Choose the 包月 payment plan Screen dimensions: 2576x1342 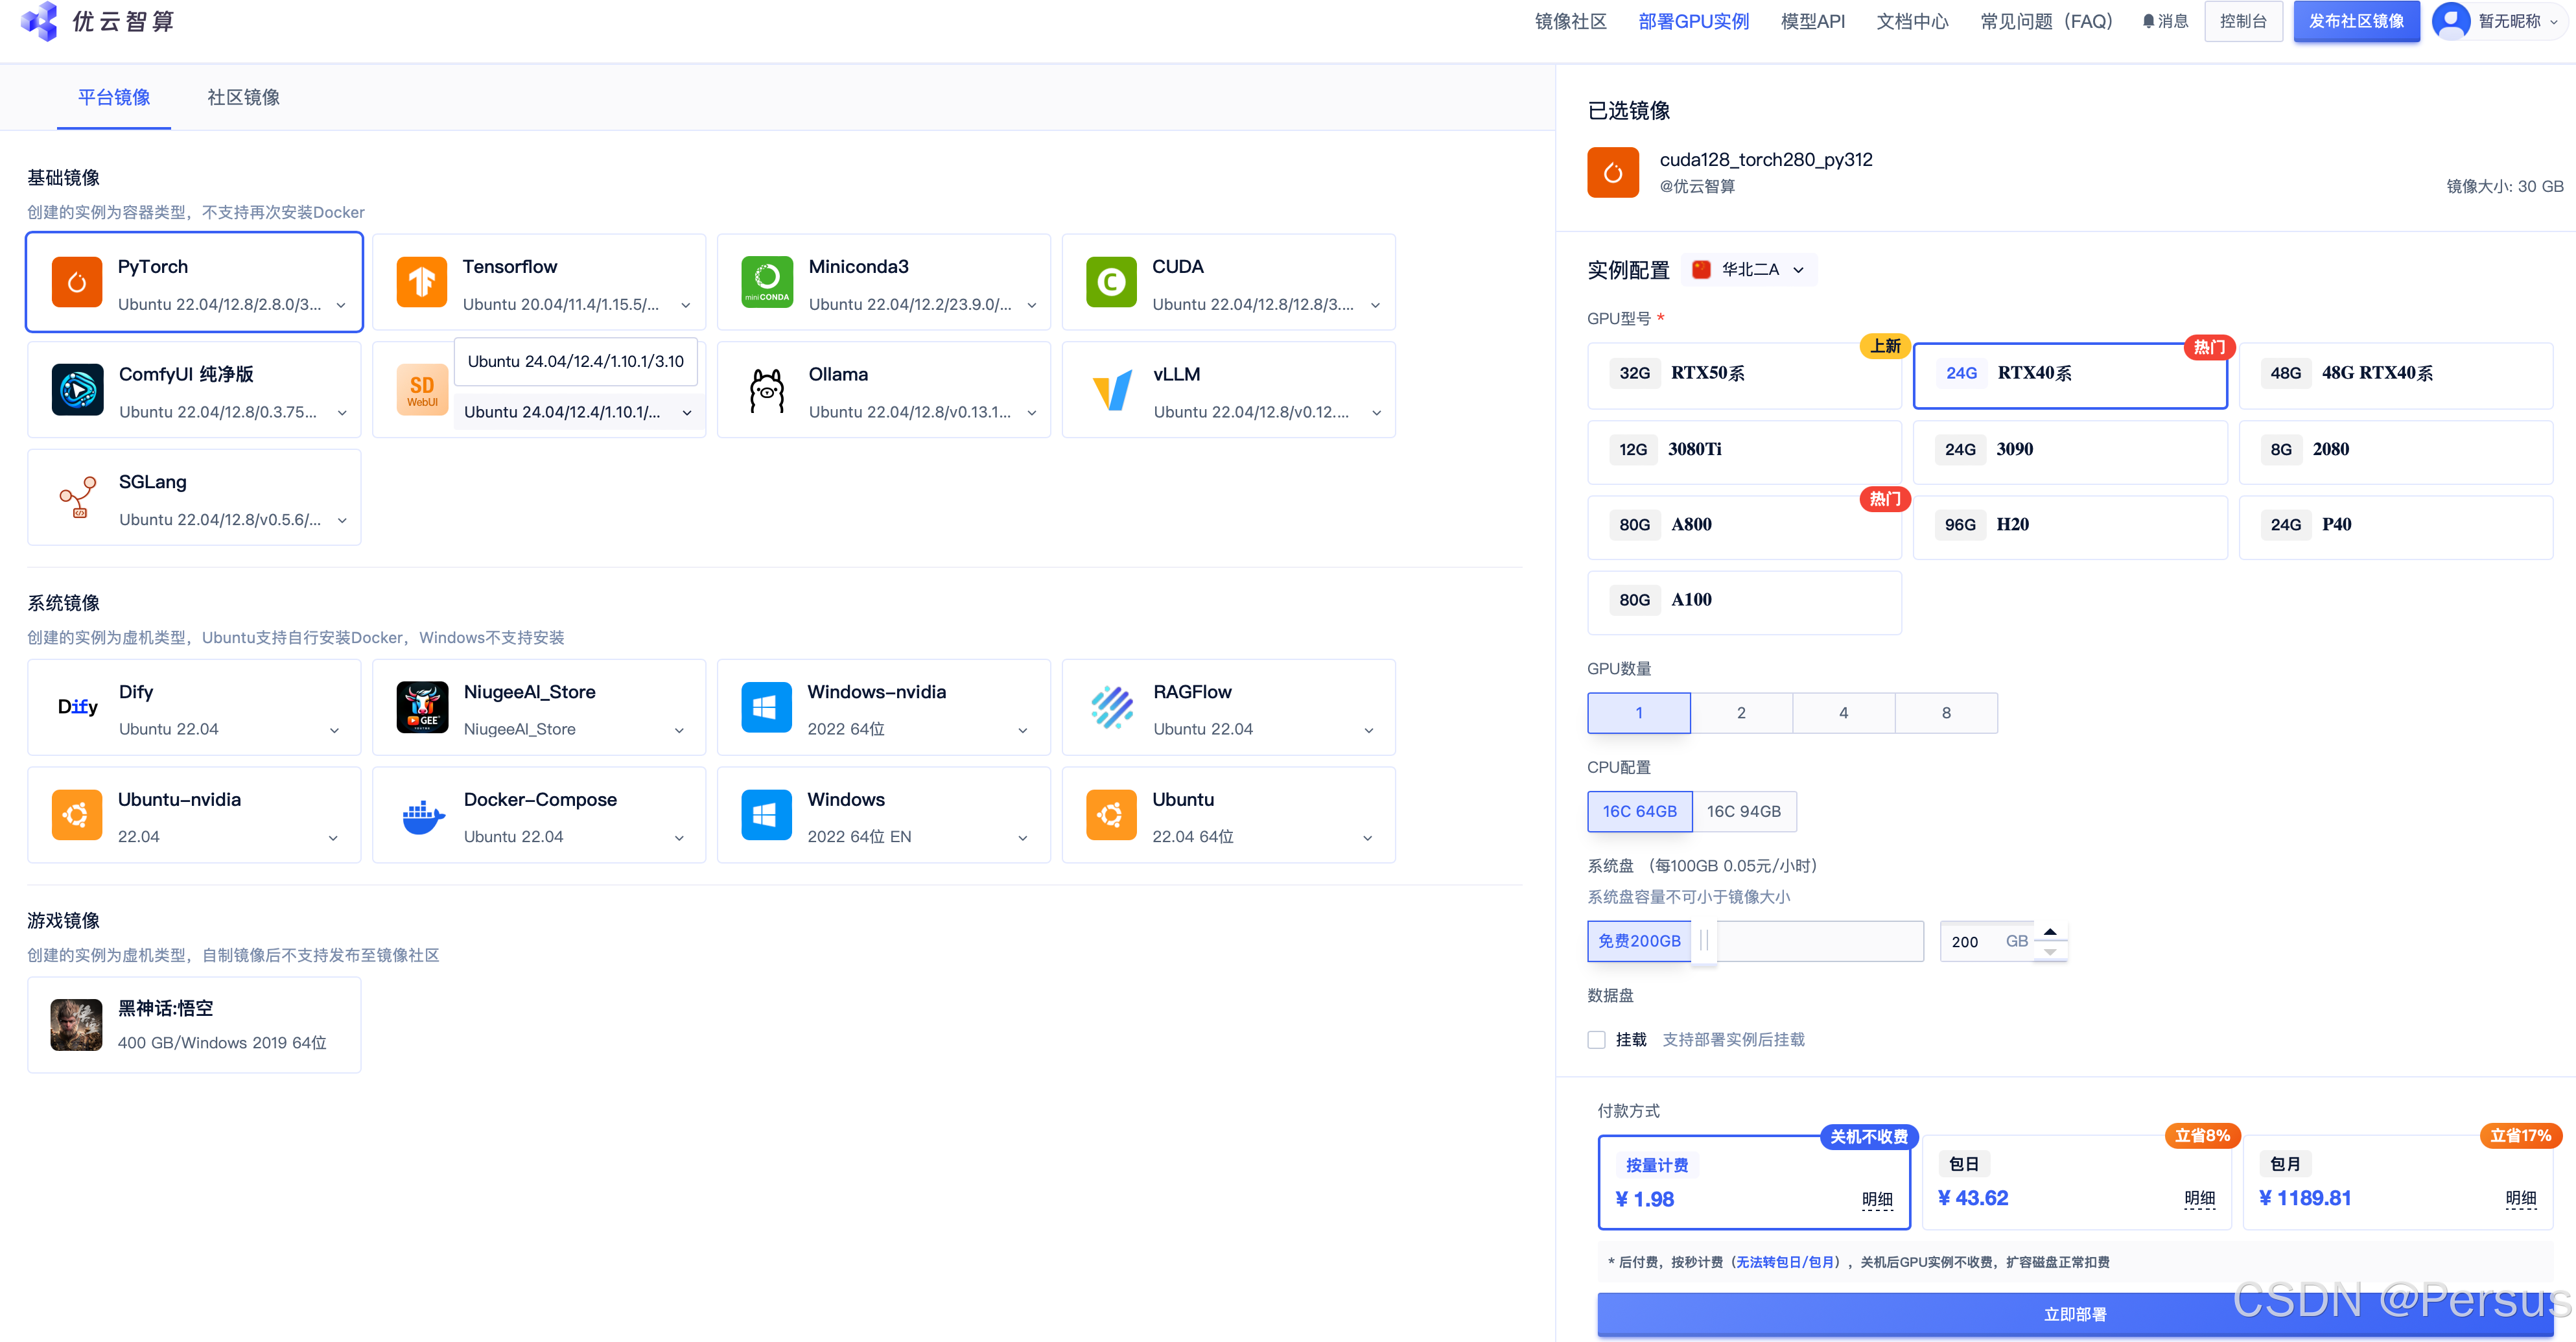[2397, 1181]
